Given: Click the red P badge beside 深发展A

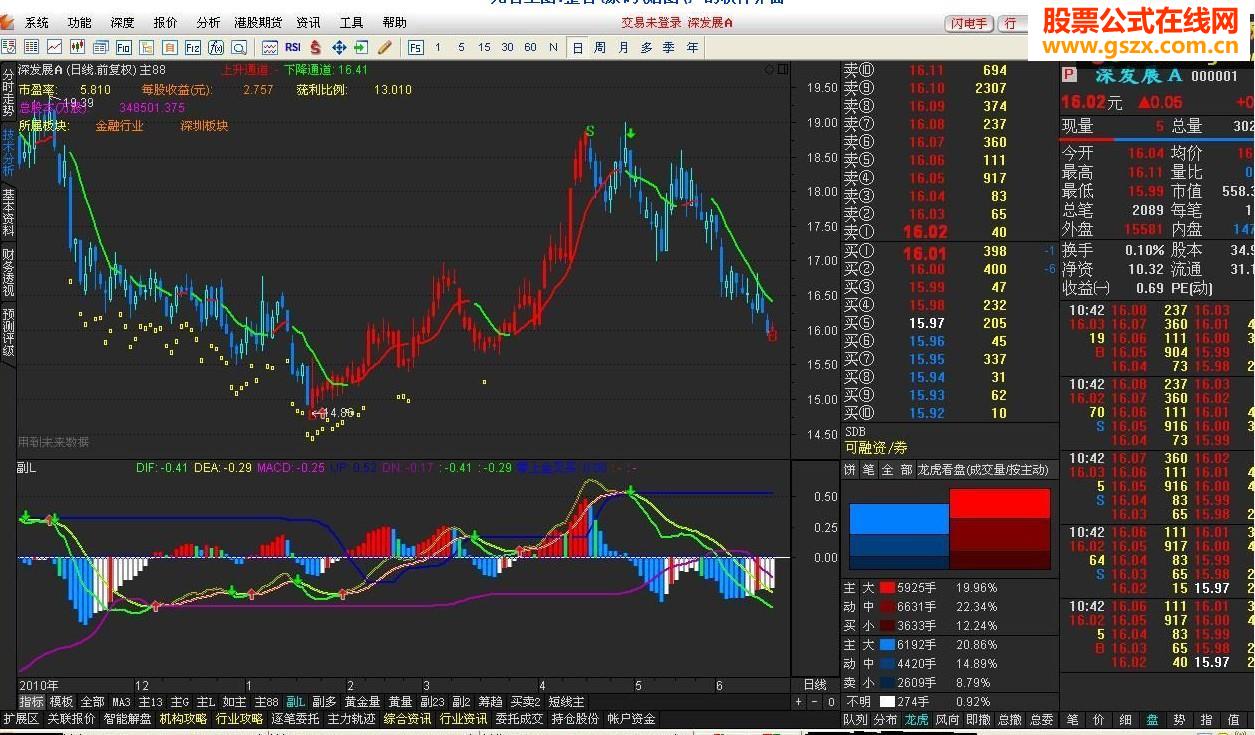Looking at the screenshot, I should click(1069, 75).
